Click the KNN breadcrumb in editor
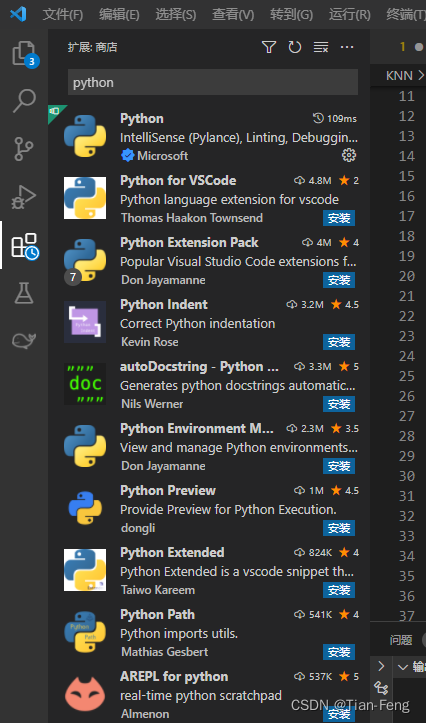 click(399, 76)
